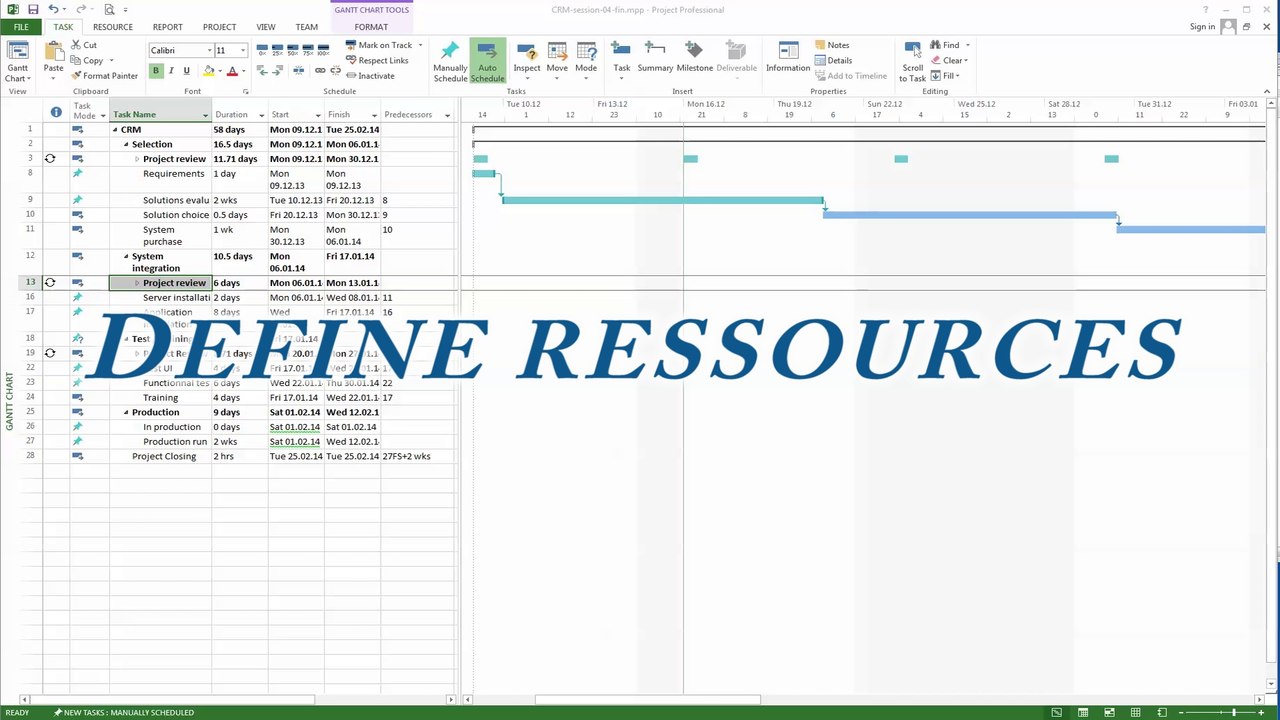Click Scroll to Task
The height and width of the screenshot is (720, 1280).
click(912, 62)
